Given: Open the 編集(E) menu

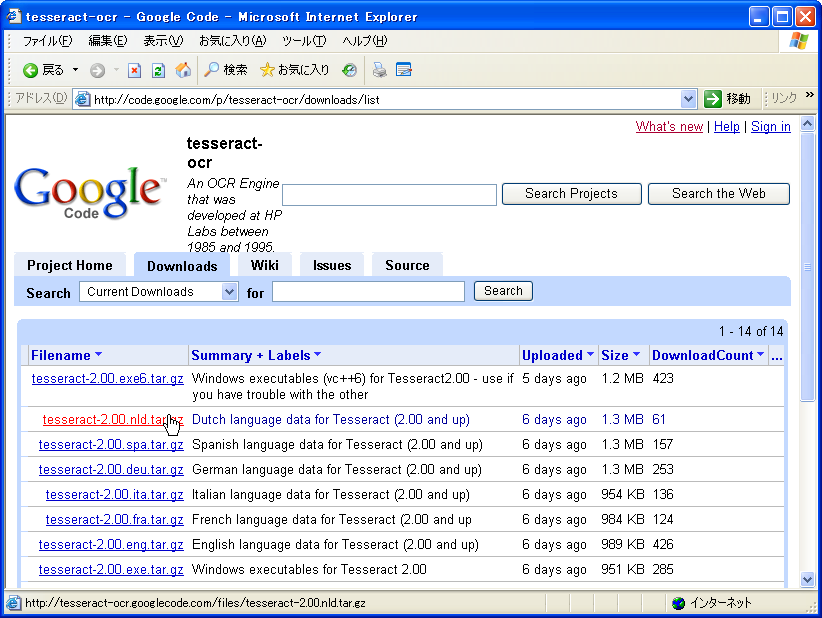Looking at the screenshot, I should click(x=107, y=40).
